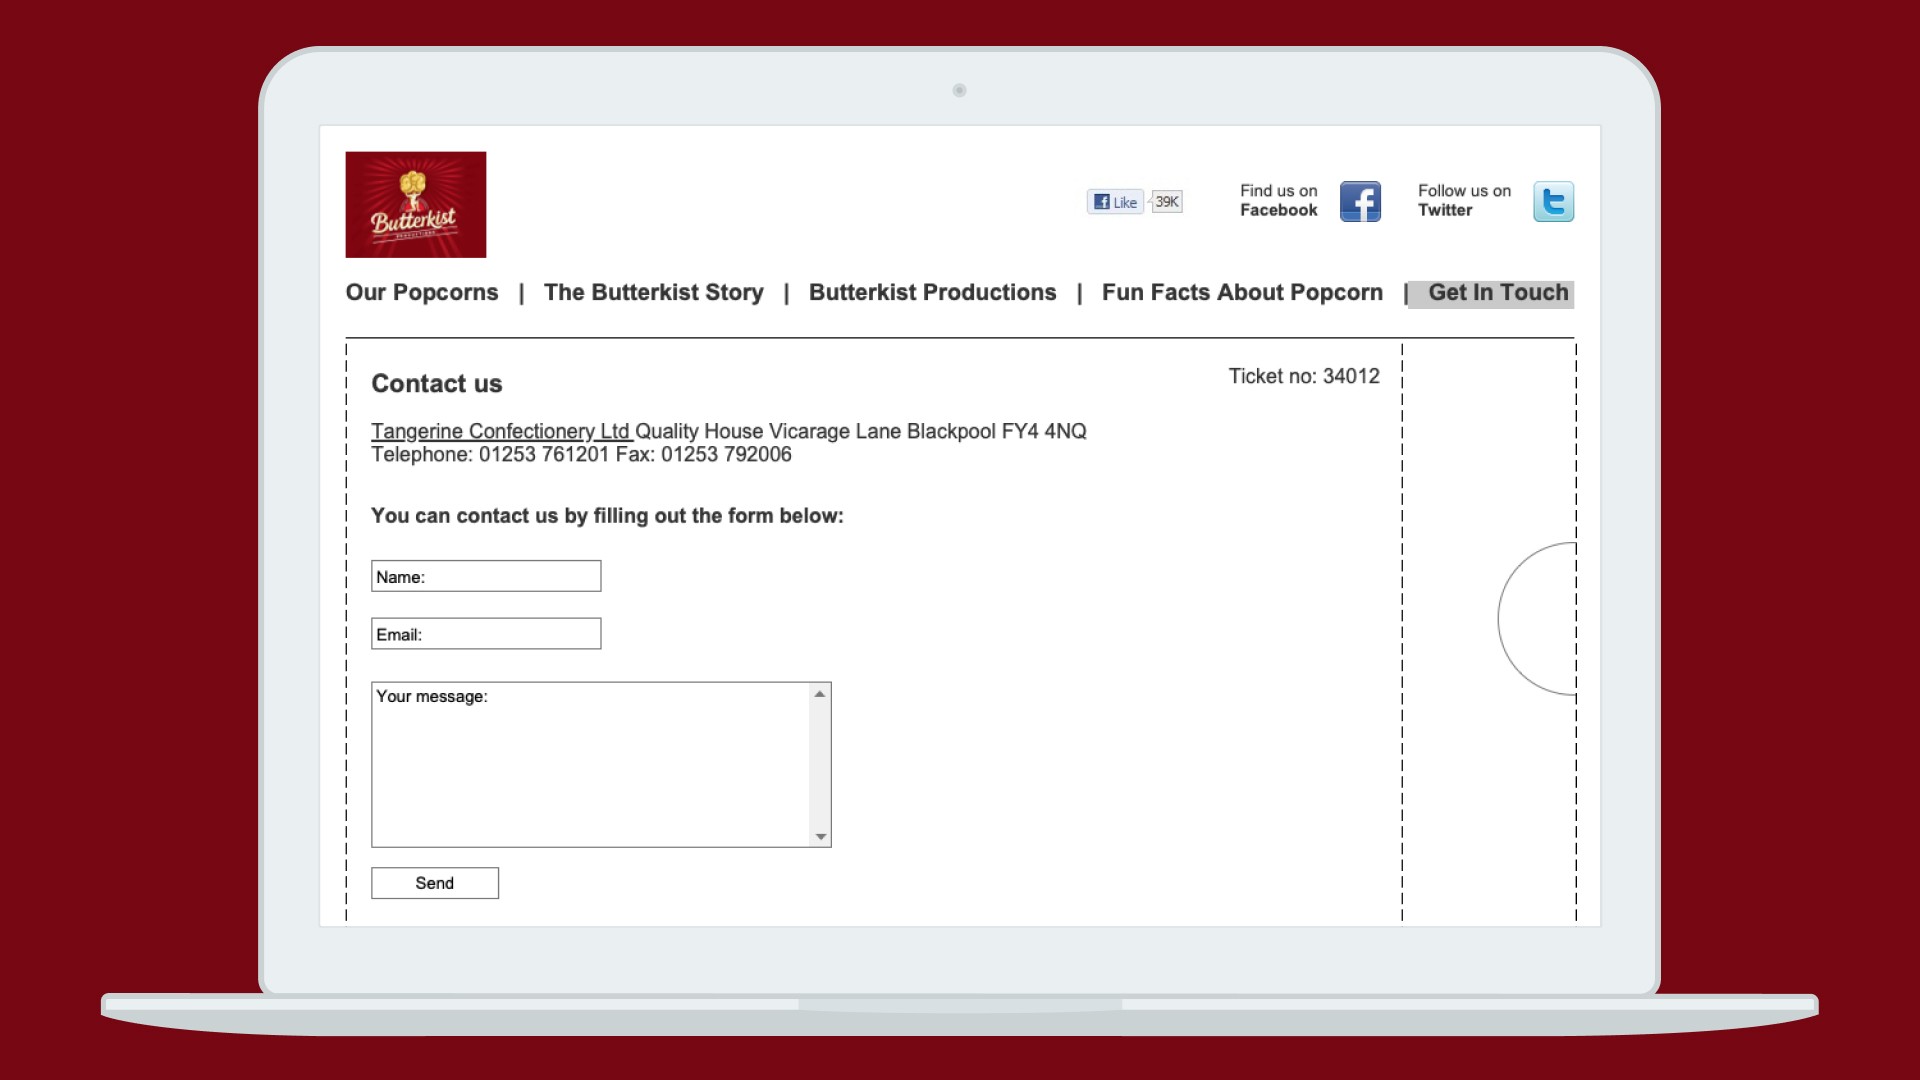Follow the Tangerine Confectionery Ltd link
The height and width of the screenshot is (1080, 1920).
[500, 431]
